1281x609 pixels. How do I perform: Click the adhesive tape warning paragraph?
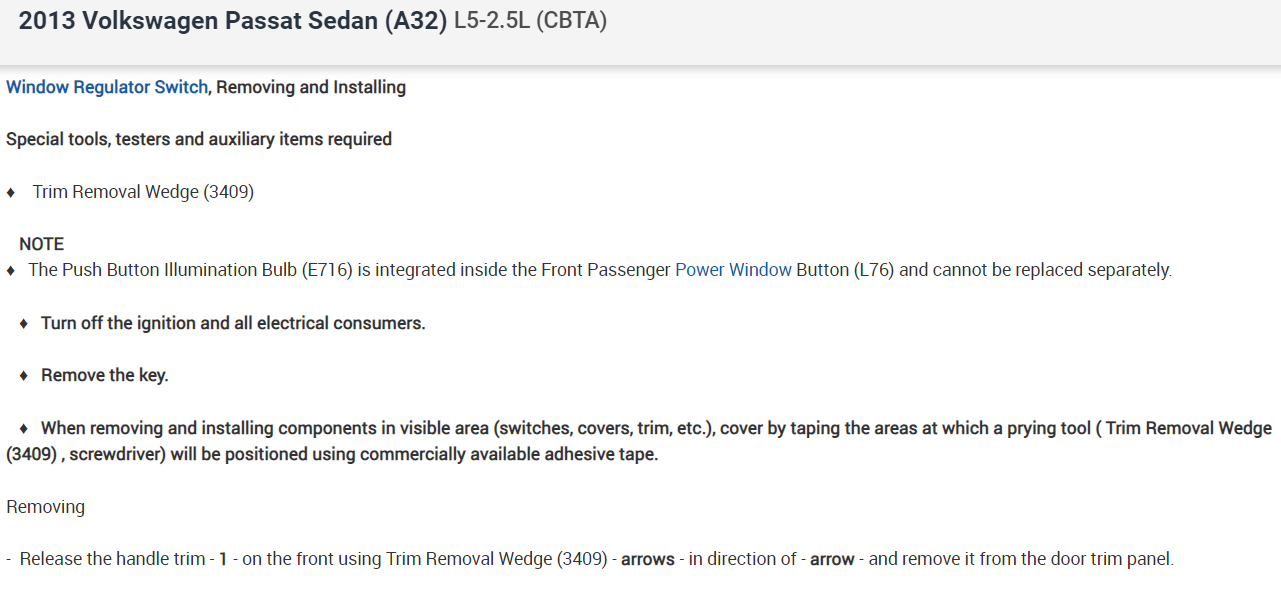[640, 441]
